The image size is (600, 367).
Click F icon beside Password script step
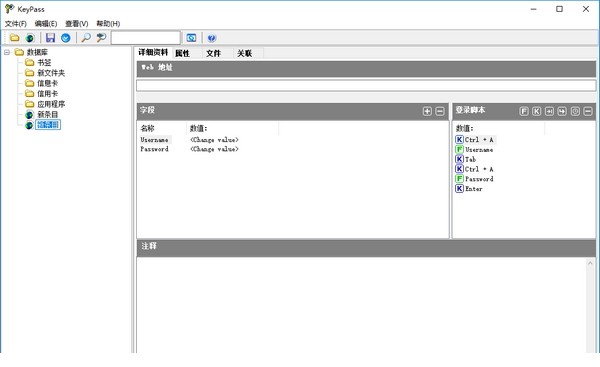459,178
